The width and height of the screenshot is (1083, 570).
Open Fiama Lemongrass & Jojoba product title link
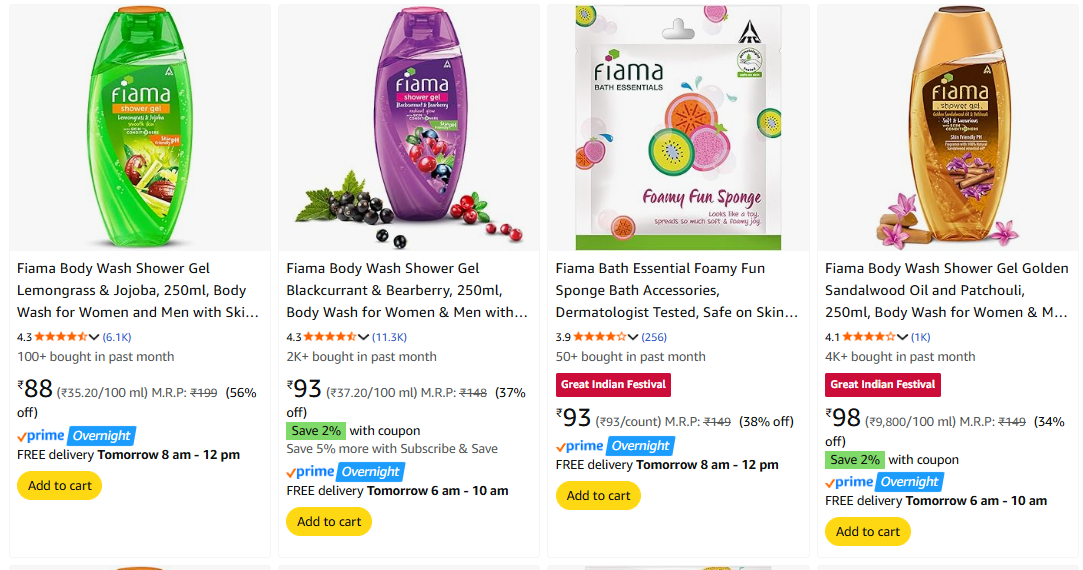click(x=137, y=290)
